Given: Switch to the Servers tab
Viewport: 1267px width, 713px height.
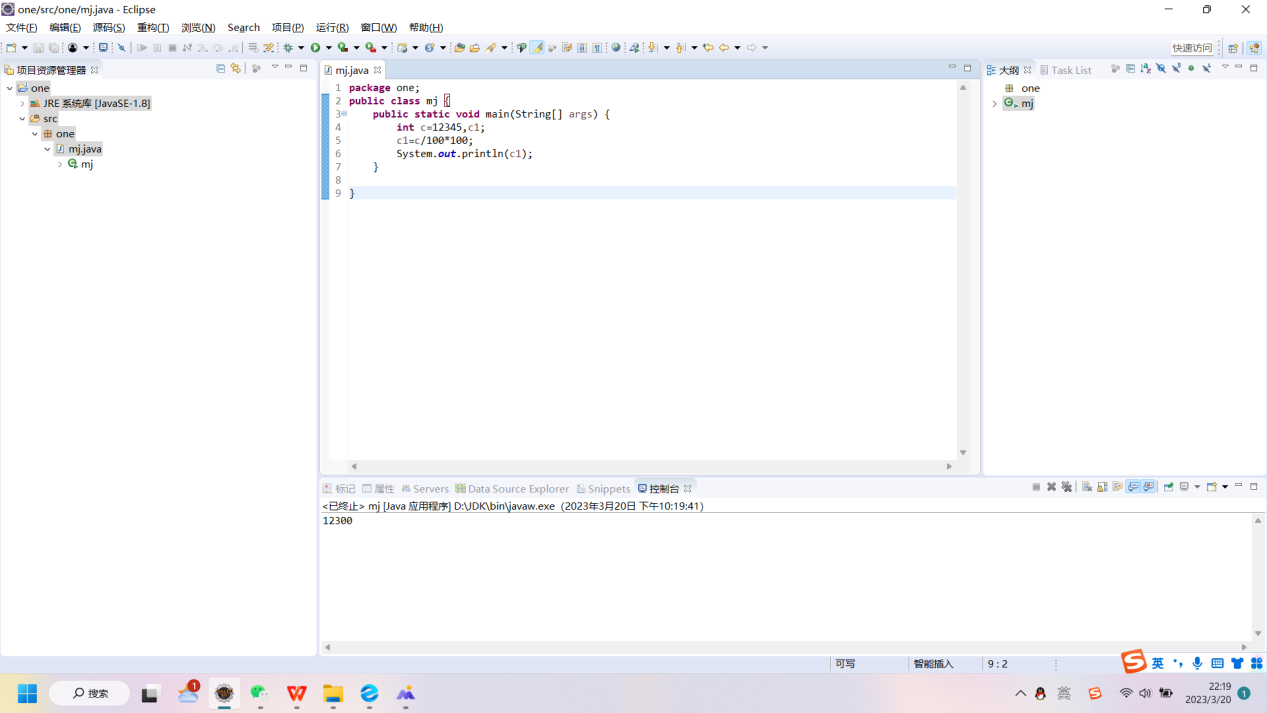Looking at the screenshot, I should pos(425,489).
